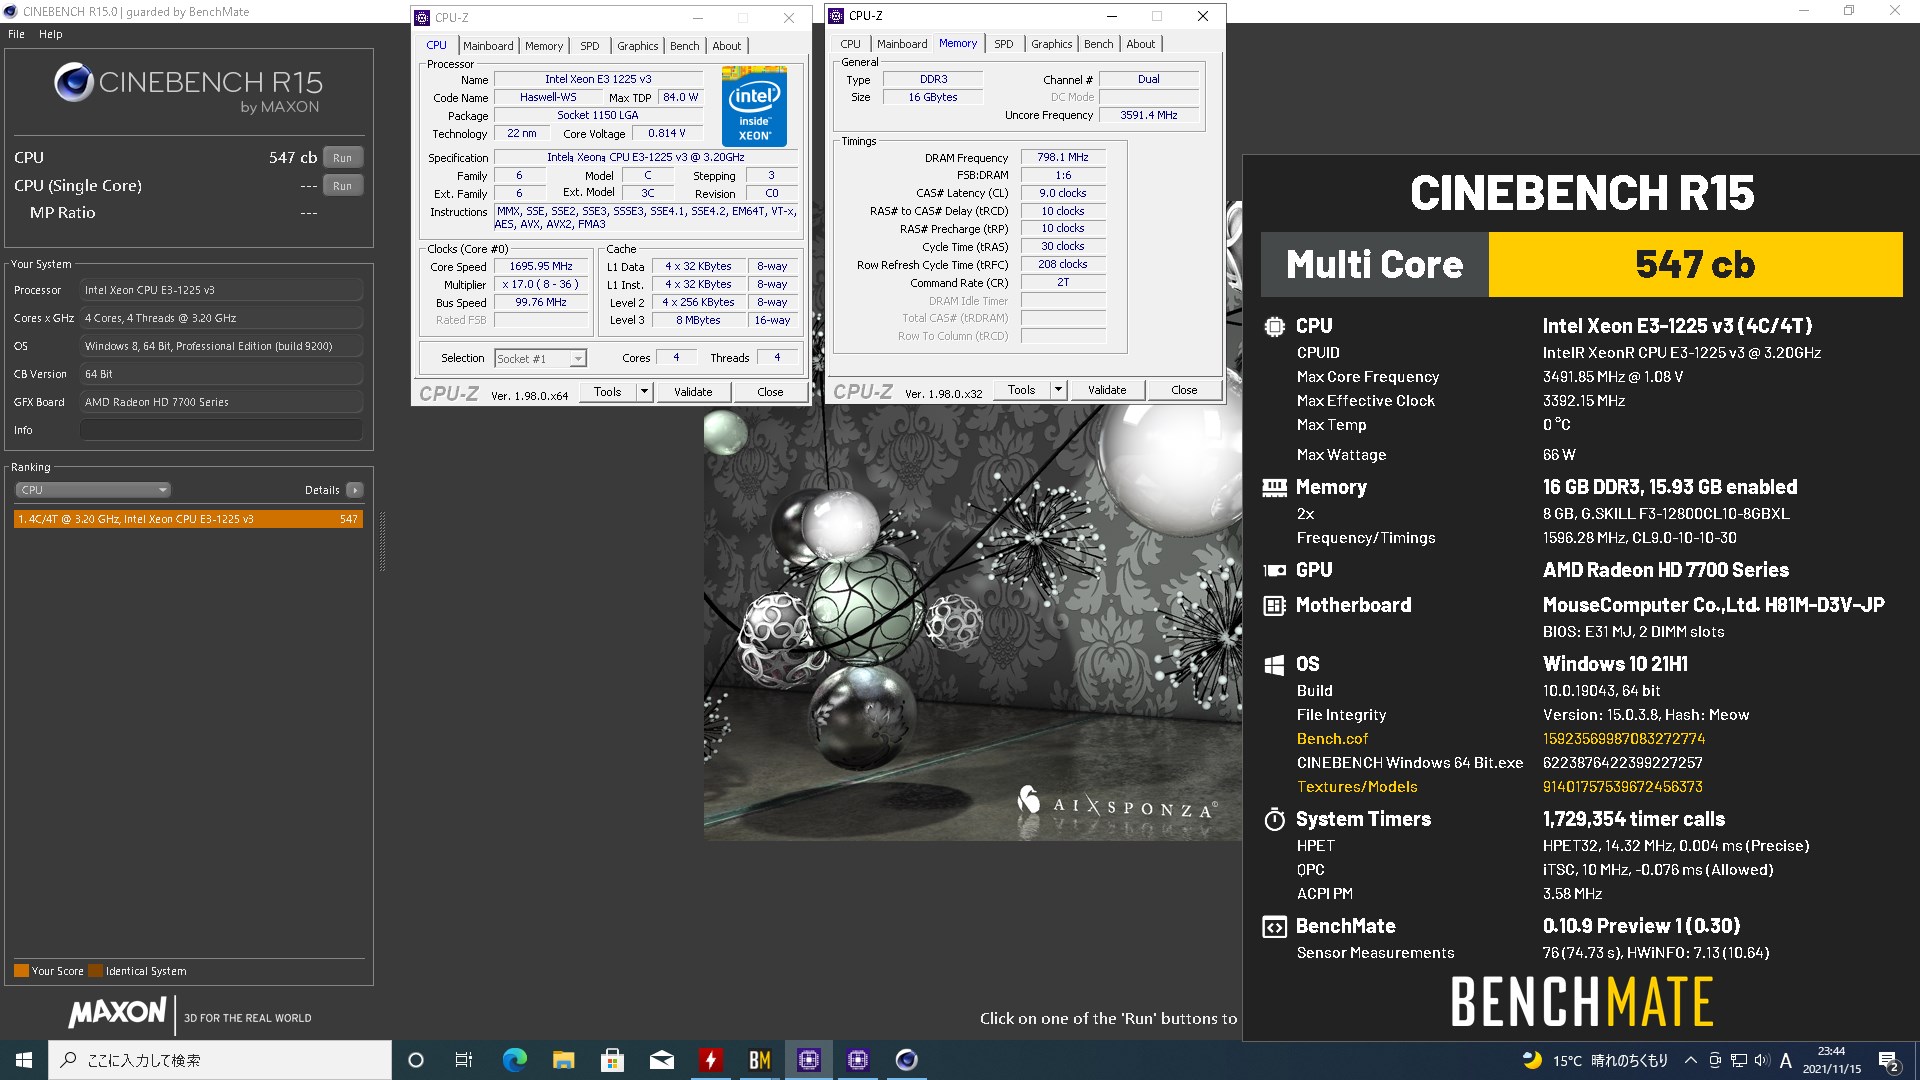Image resolution: width=1920 pixels, height=1080 pixels.
Task: Switch to Graphics tab in right CPU-Z
Action: tap(1051, 44)
